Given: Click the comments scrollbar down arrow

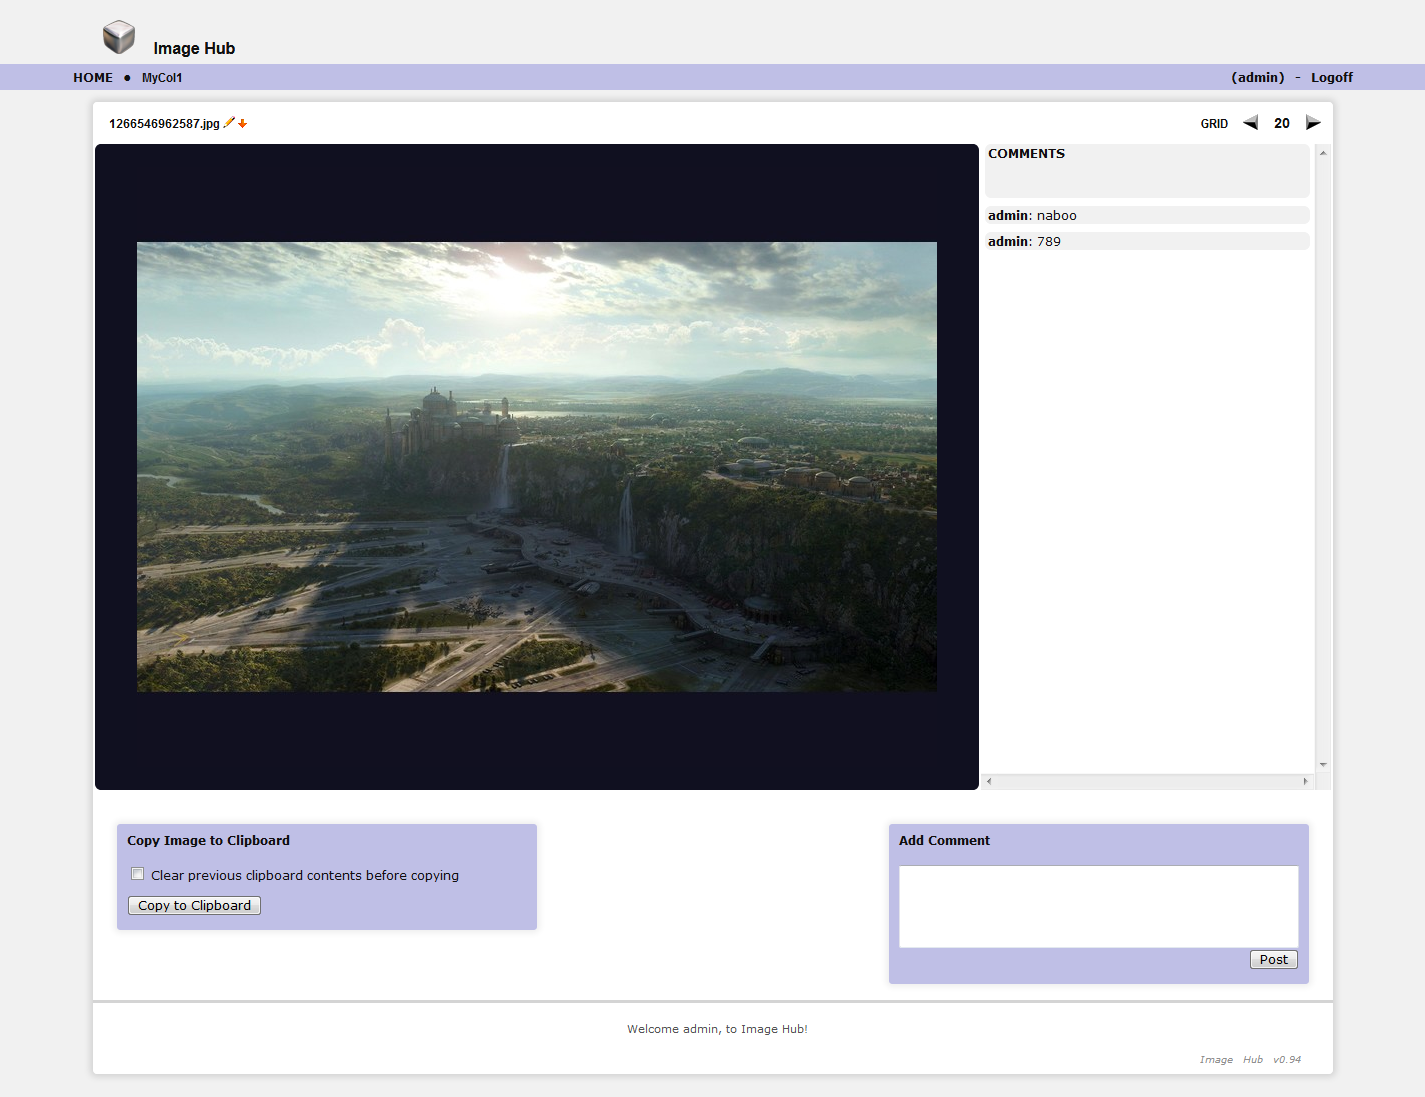Looking at the screenshot, I should (x=1323, y=765).
